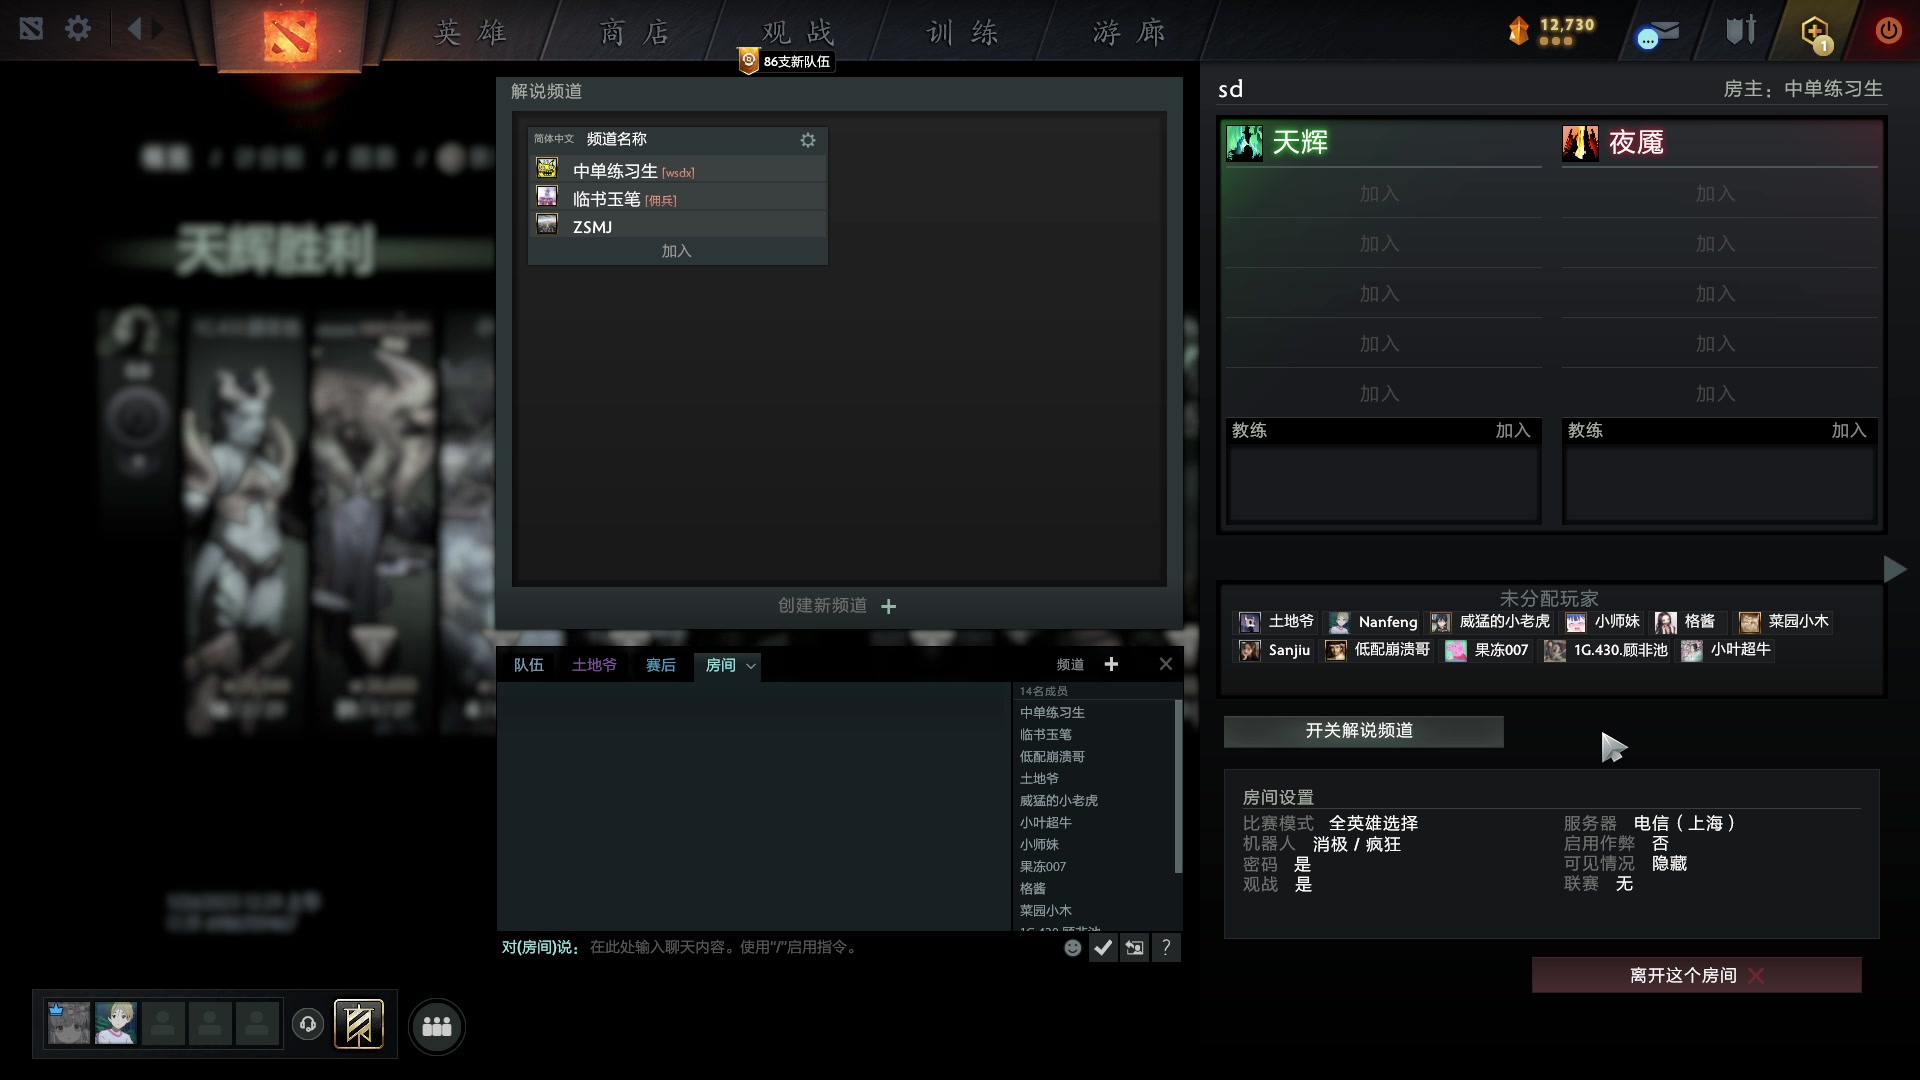Open the 房间 tab dropdown chevron
Image resolution: width=1920 pixels, height=1080 pixels.
tap(750, 666)
